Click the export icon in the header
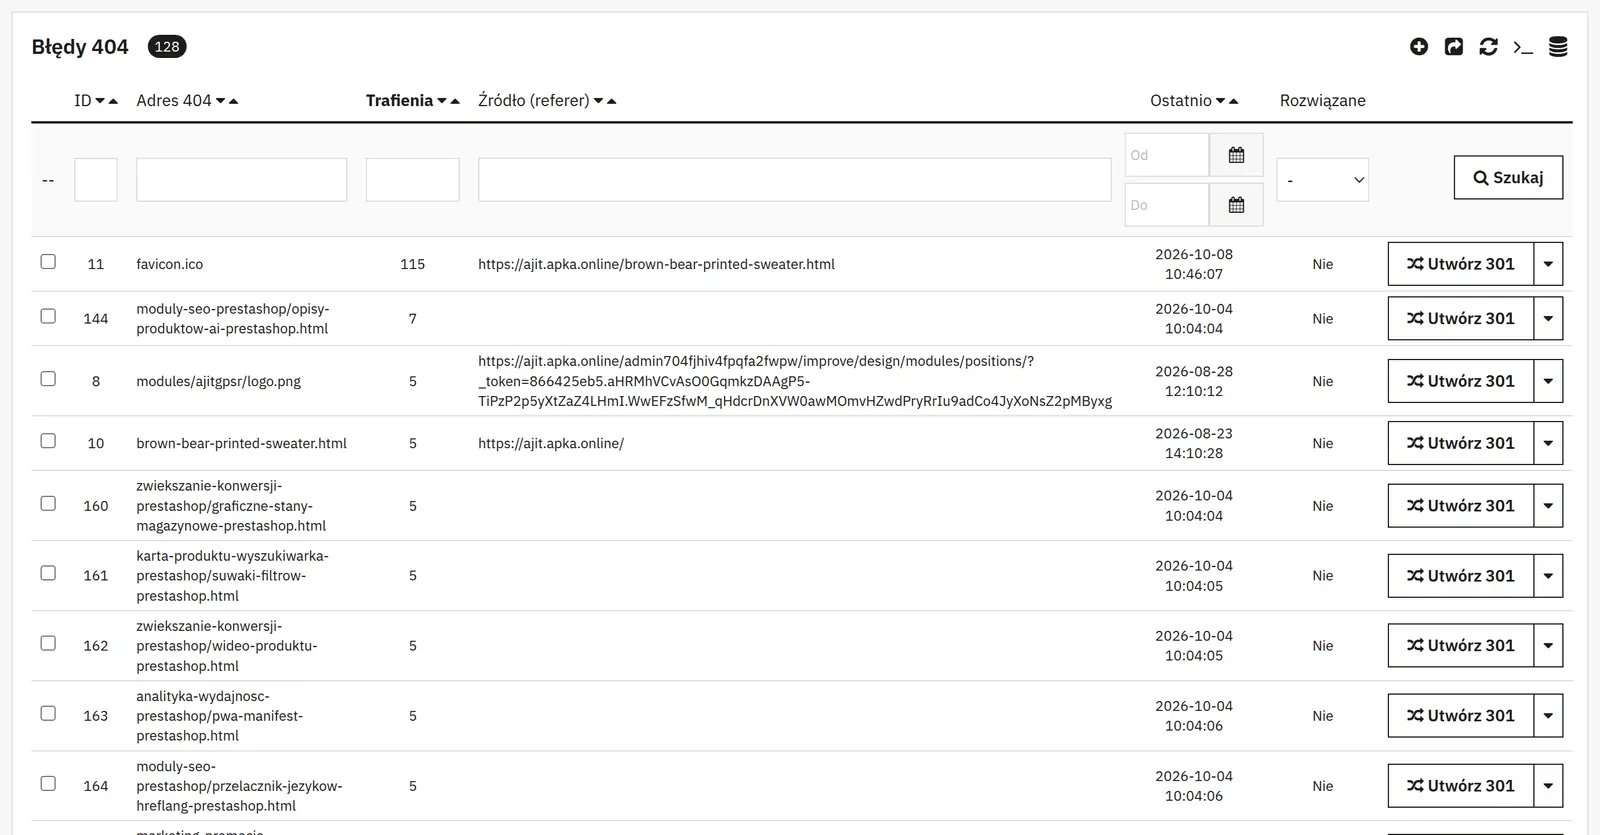This screenshot has width=1600, height=835. [x=1454, y=47]
